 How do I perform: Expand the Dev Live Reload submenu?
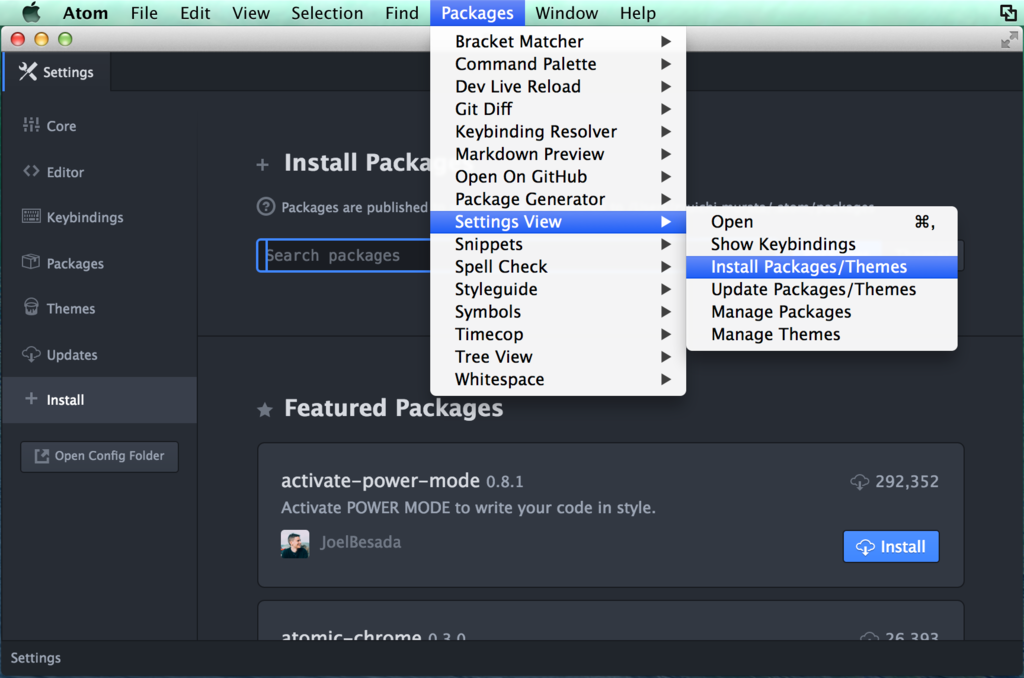coord(558,86)
